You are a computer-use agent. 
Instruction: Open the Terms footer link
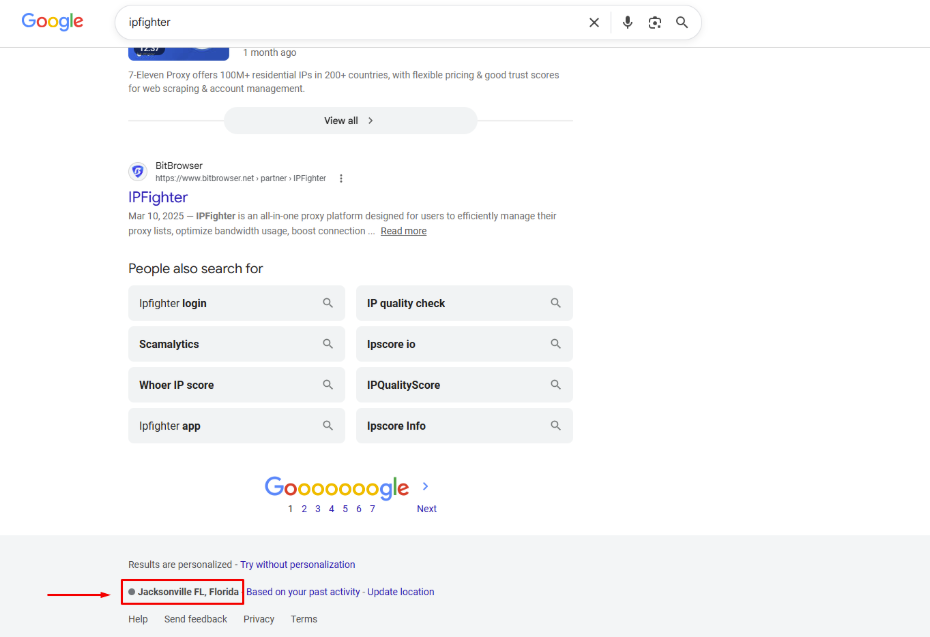304,619
